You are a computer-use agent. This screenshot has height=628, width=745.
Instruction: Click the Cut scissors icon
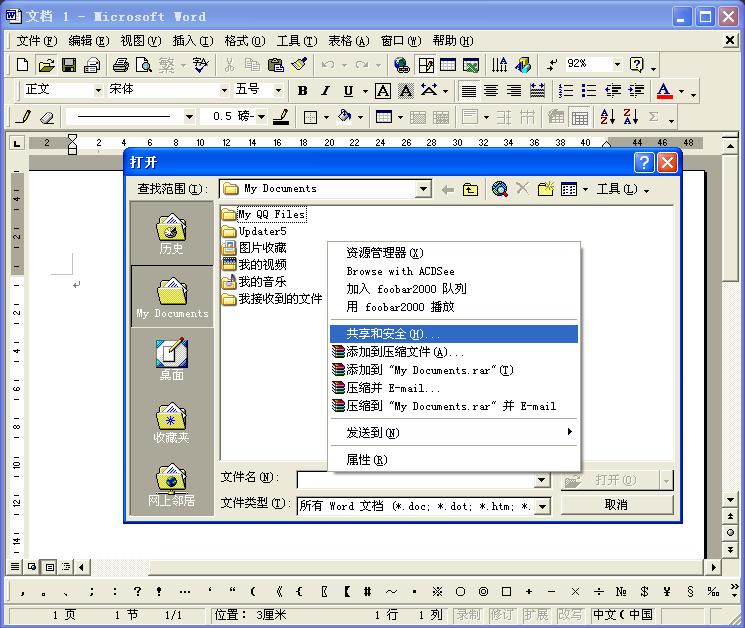click(229, 65)
